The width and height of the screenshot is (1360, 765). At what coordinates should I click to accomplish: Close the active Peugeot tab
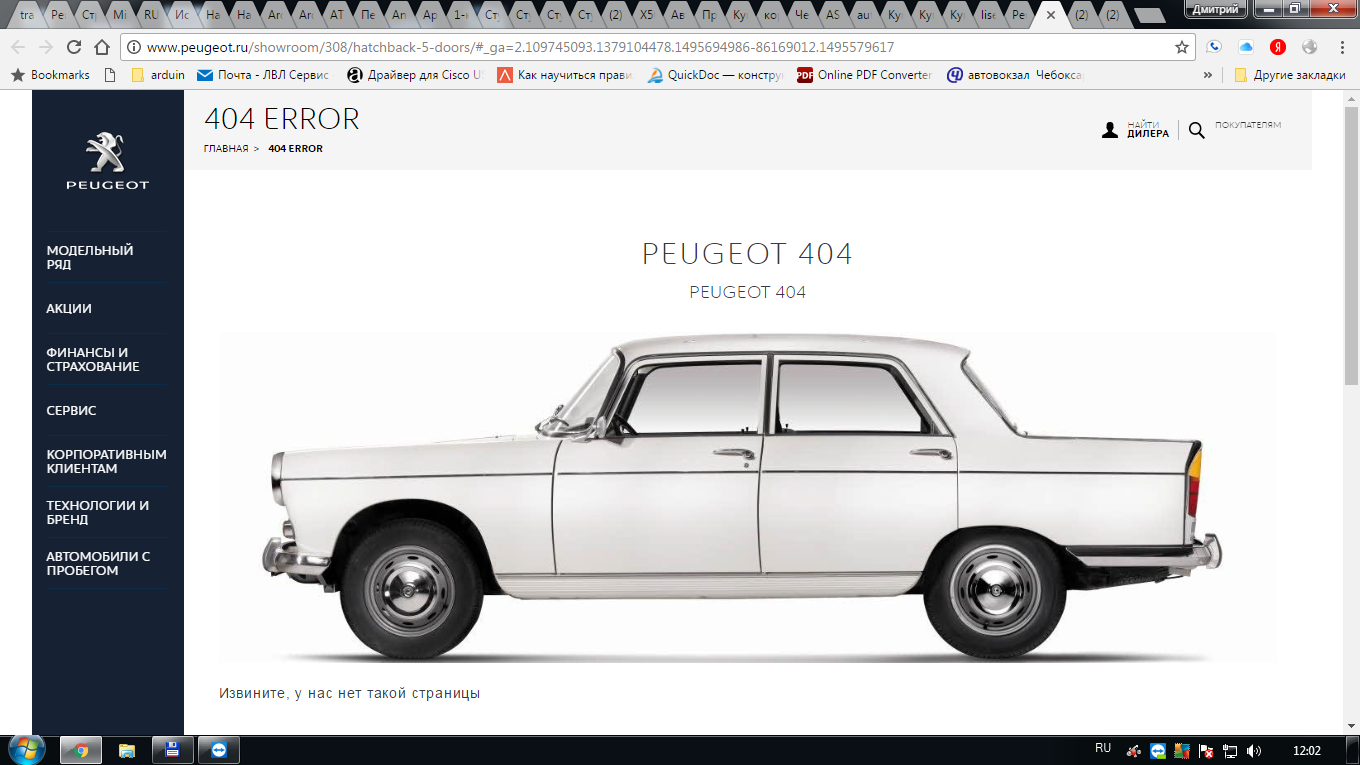click(1051, 15)
